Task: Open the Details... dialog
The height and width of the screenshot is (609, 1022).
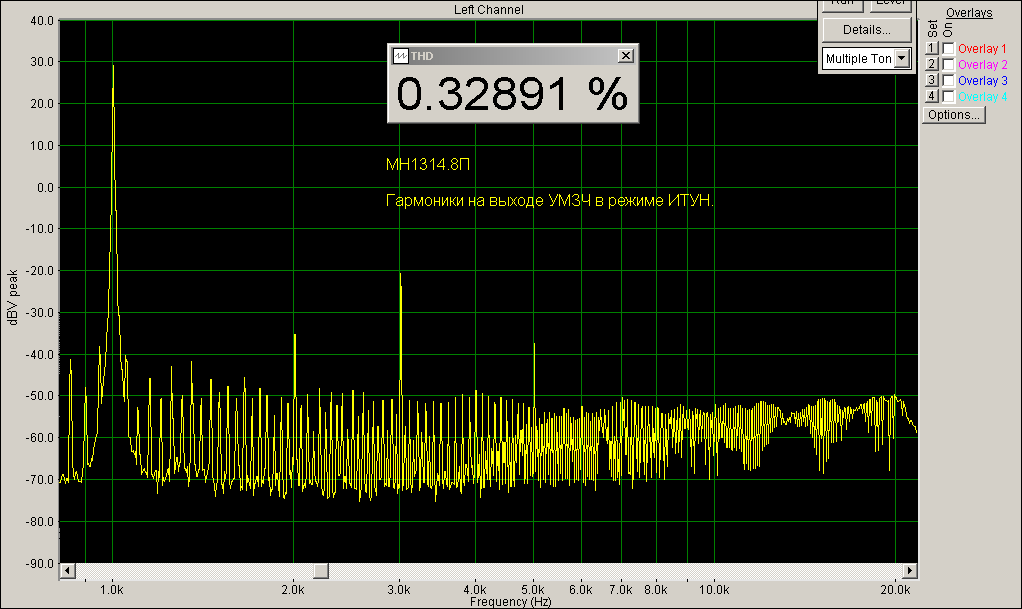Action: point(866,30)
